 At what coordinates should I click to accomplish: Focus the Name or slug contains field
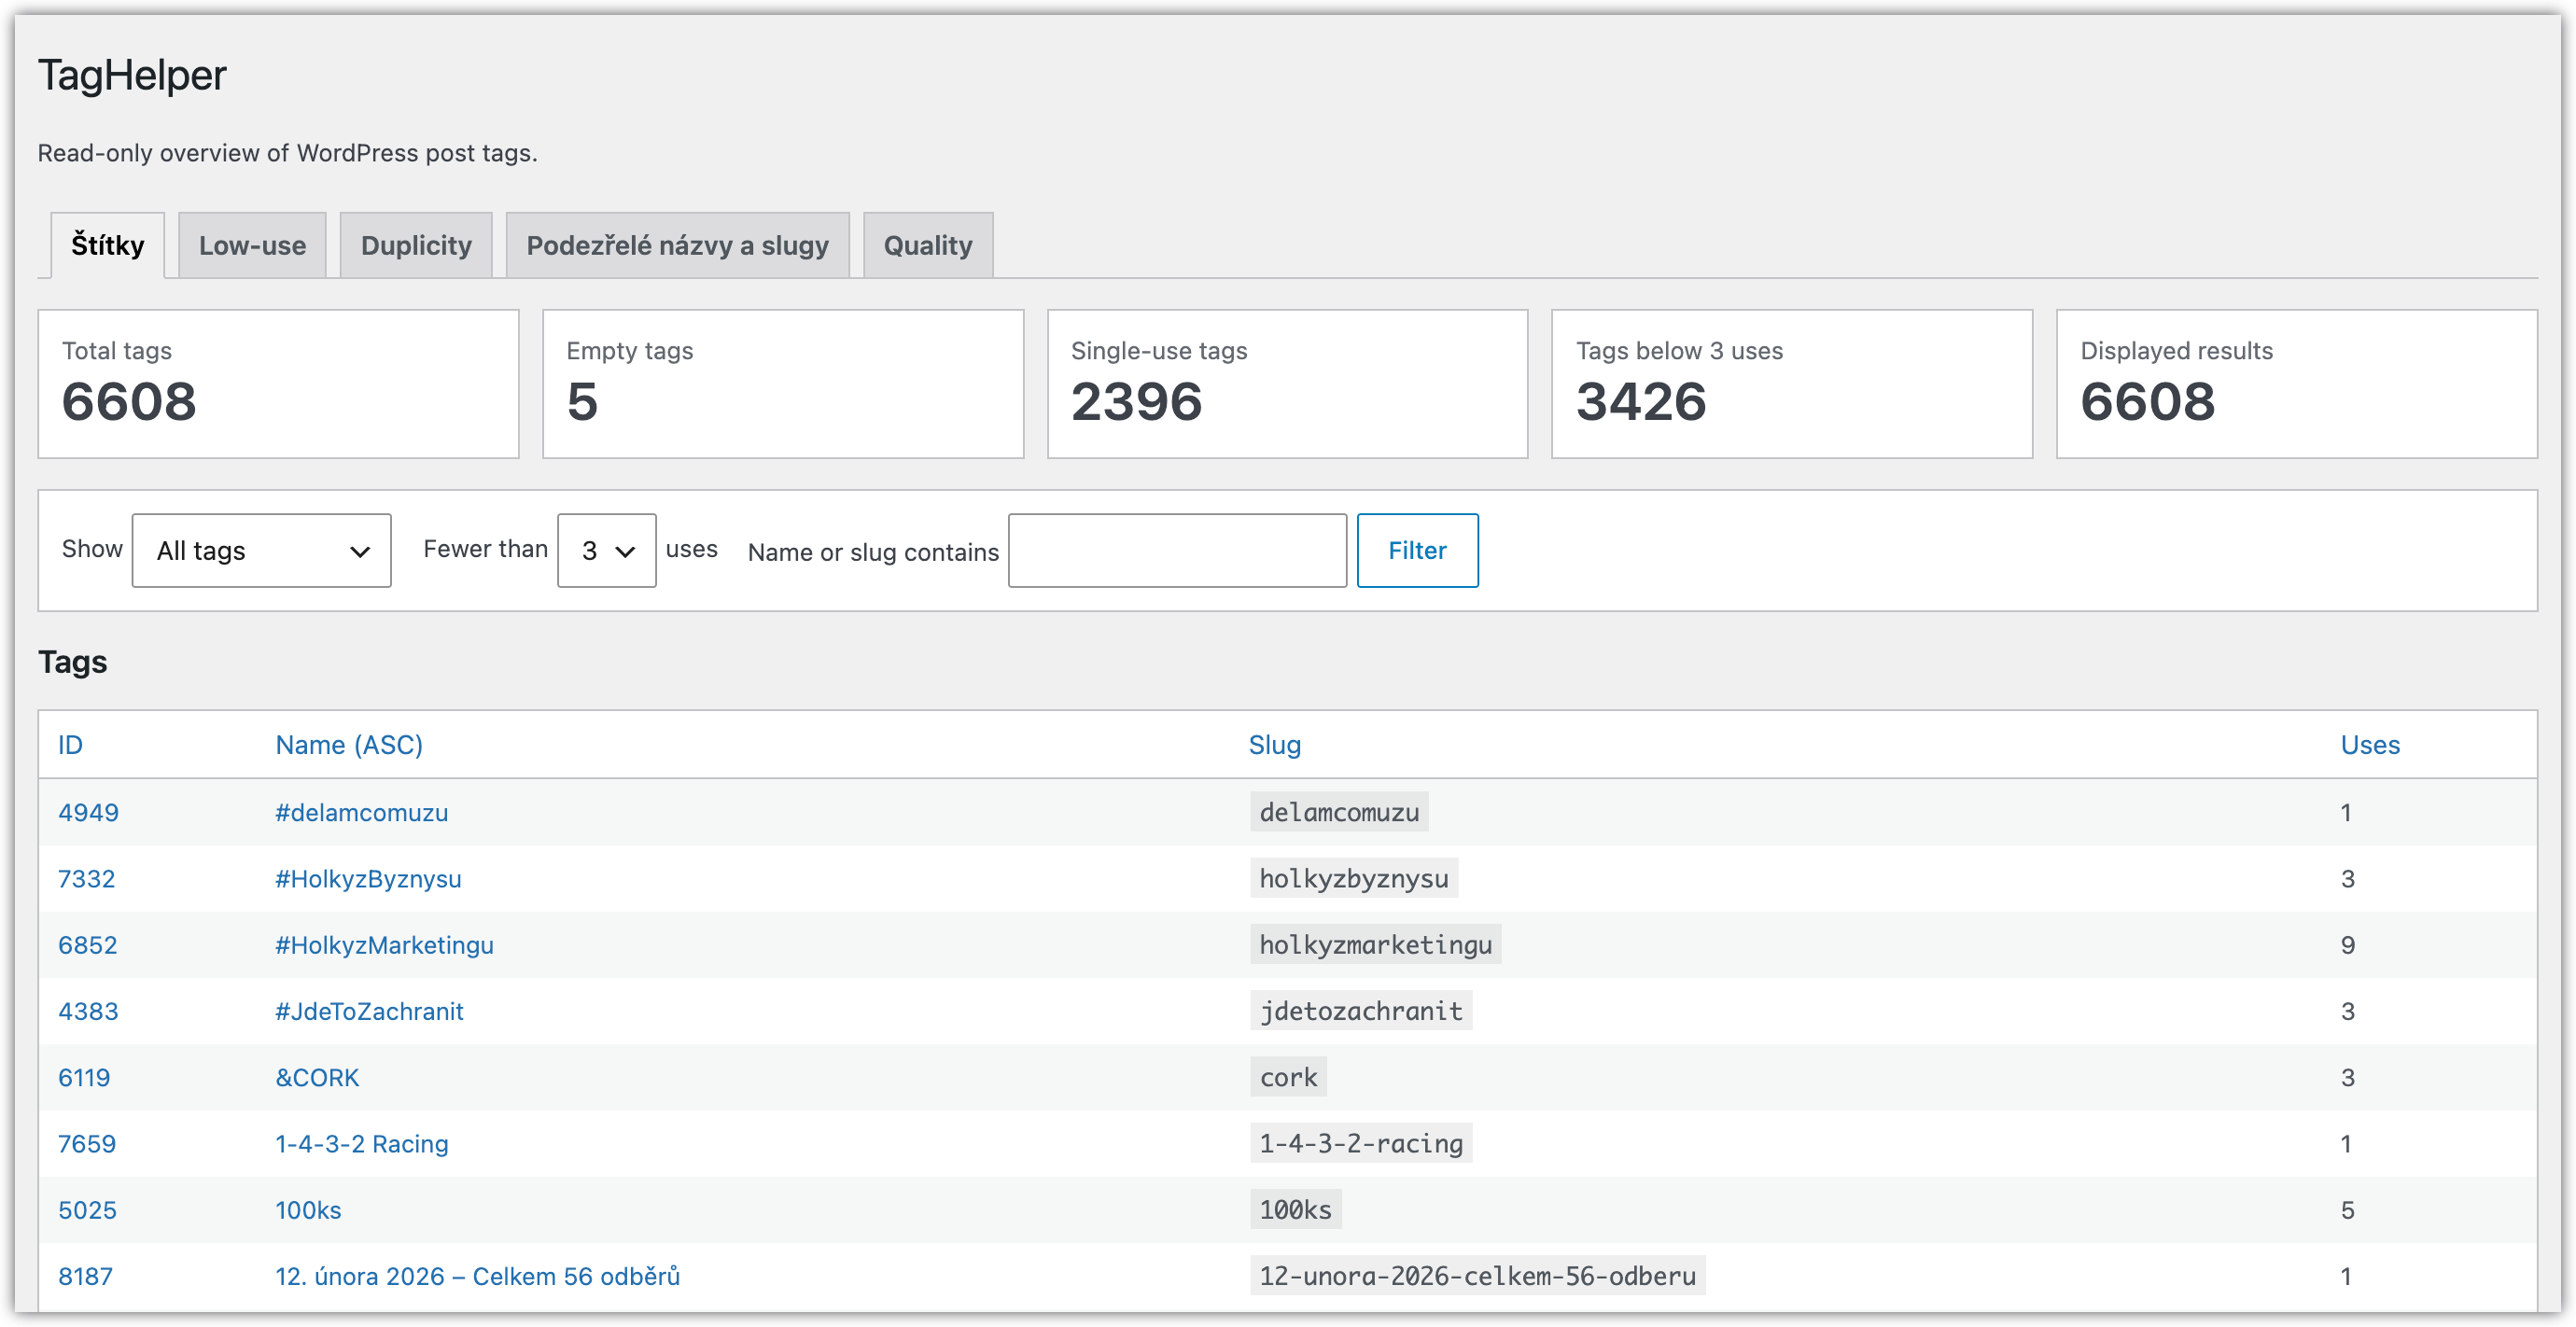pos(1177,550)
